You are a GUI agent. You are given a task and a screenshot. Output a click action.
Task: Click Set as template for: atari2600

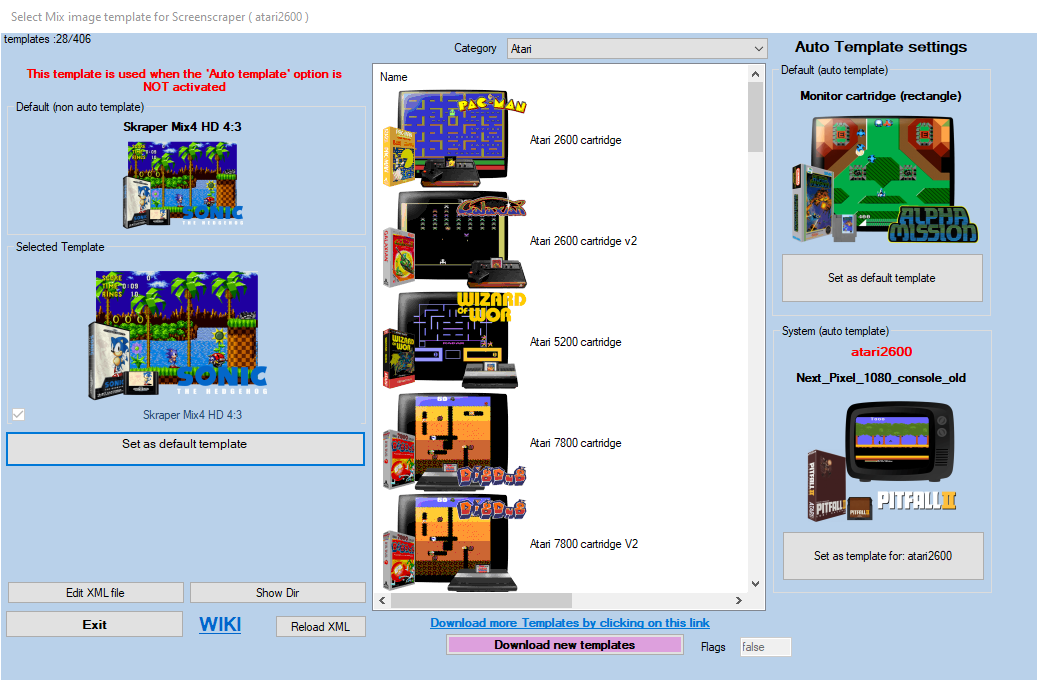coord(882,556)
